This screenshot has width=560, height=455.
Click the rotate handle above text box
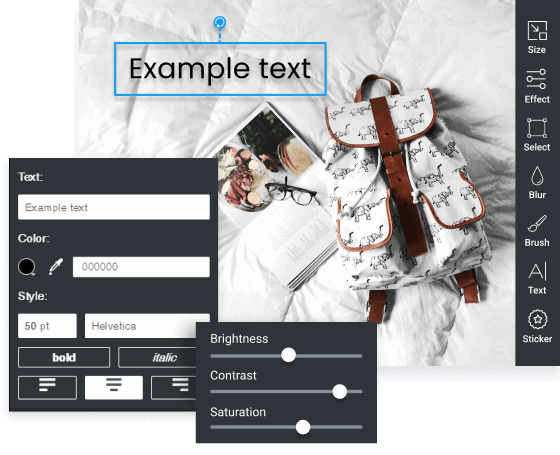point(220,22)
